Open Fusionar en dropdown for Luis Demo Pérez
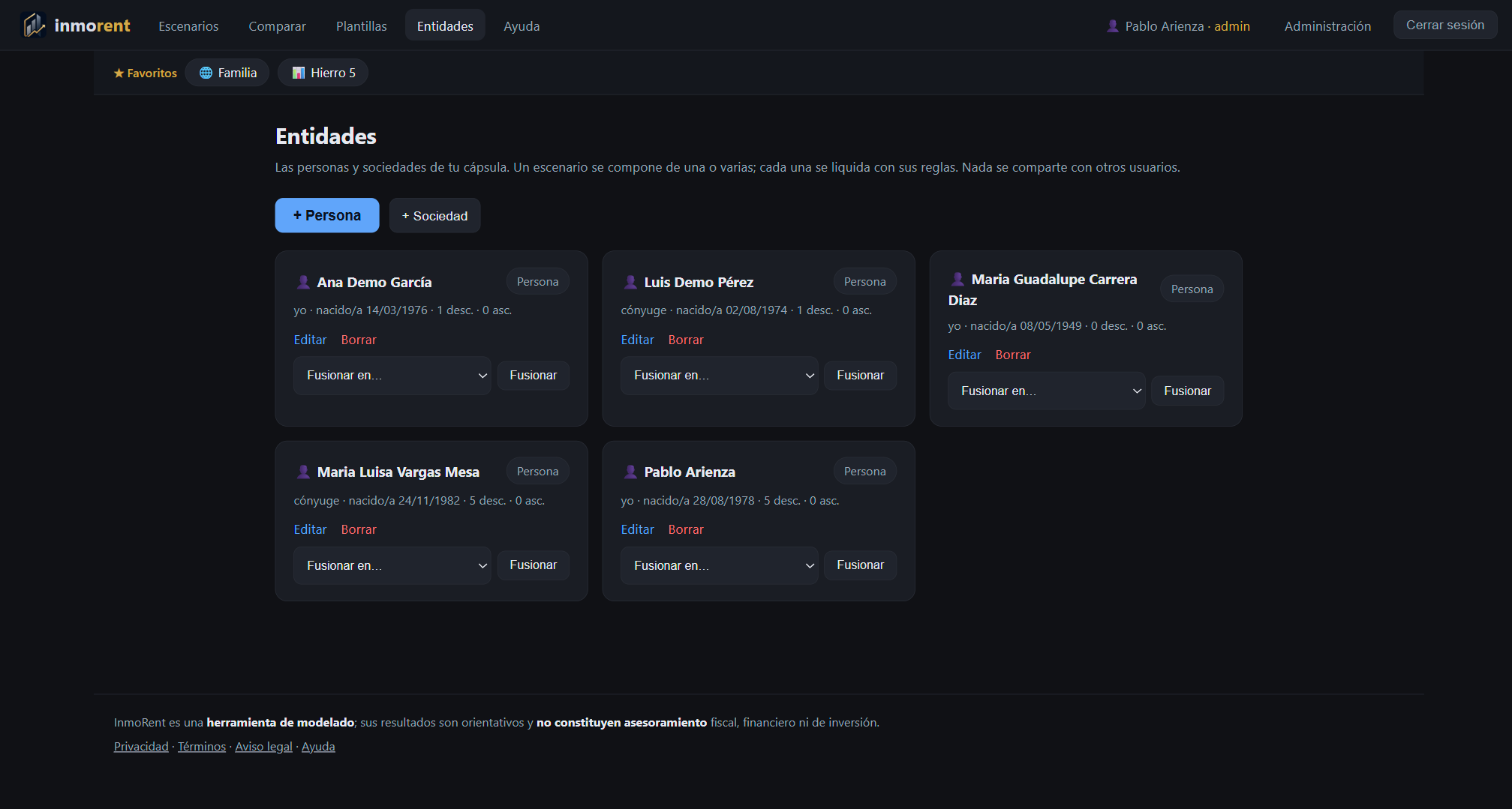Screen dimensions: 1512x809 (719, 375)
